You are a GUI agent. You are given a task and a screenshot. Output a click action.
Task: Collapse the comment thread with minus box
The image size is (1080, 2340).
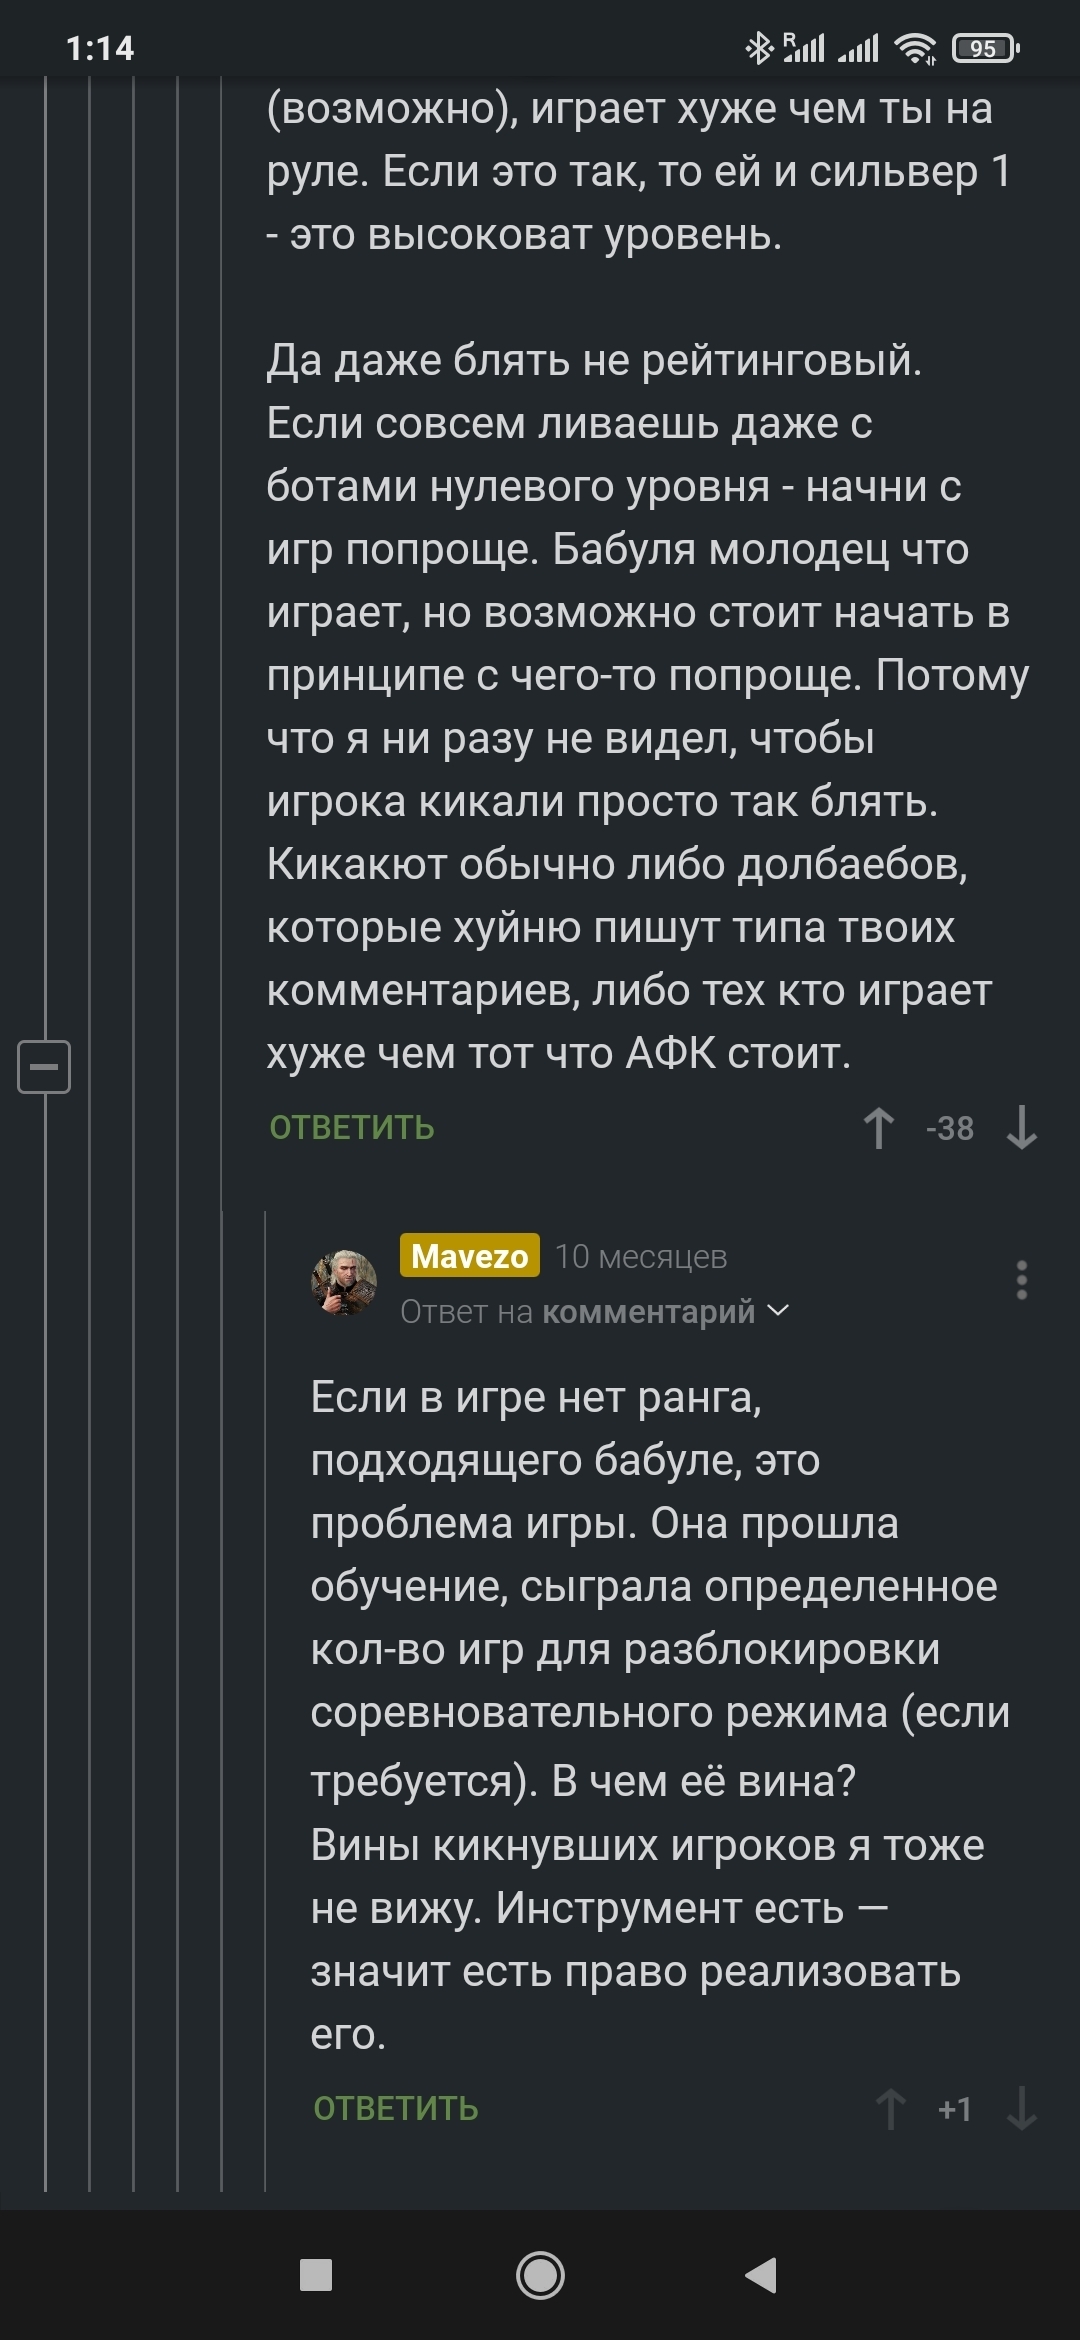click(44, 1066)
